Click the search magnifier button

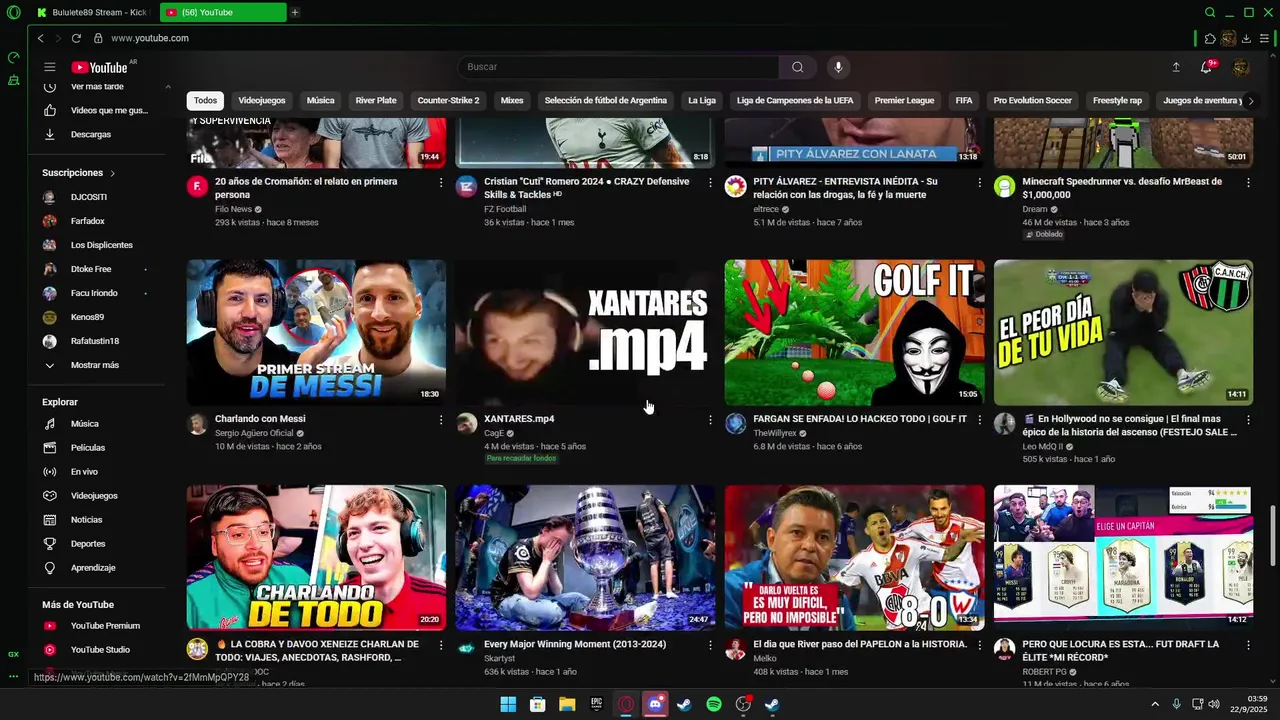(x=797, y=67)
